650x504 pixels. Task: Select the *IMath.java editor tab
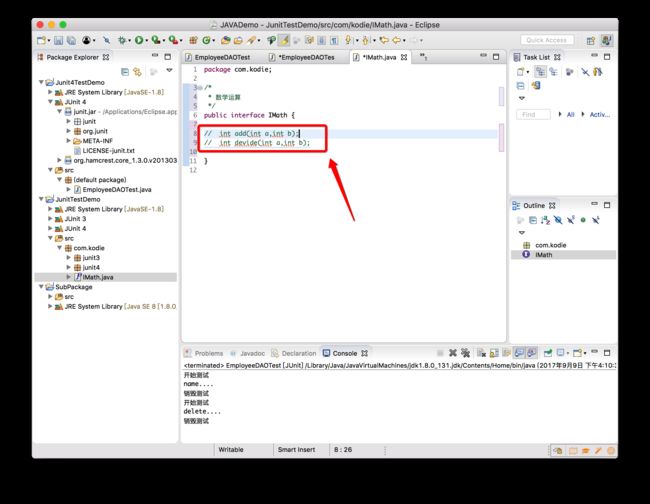[x=380, y=57]
